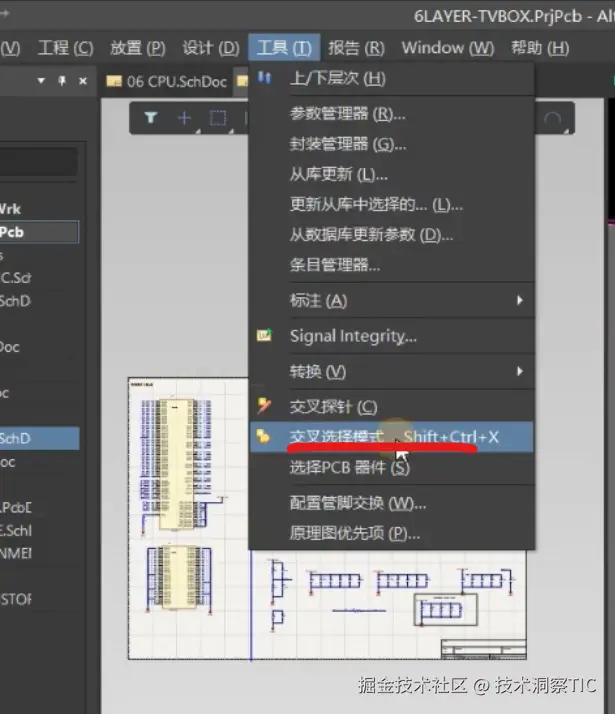Viewport: 615px width, 714px height.
Task: Expand the 转换 (V) submenu arrow
Action: (519, 371)
